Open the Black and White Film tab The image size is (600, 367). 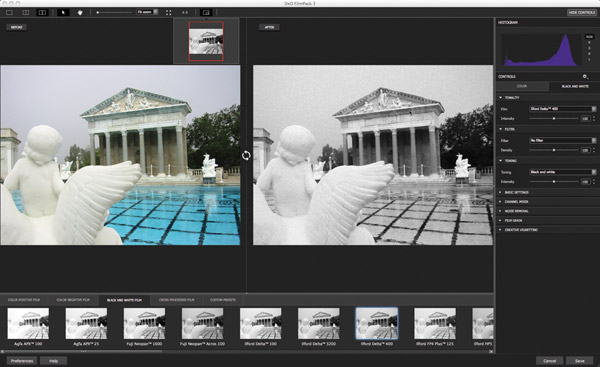coord(124,300)
